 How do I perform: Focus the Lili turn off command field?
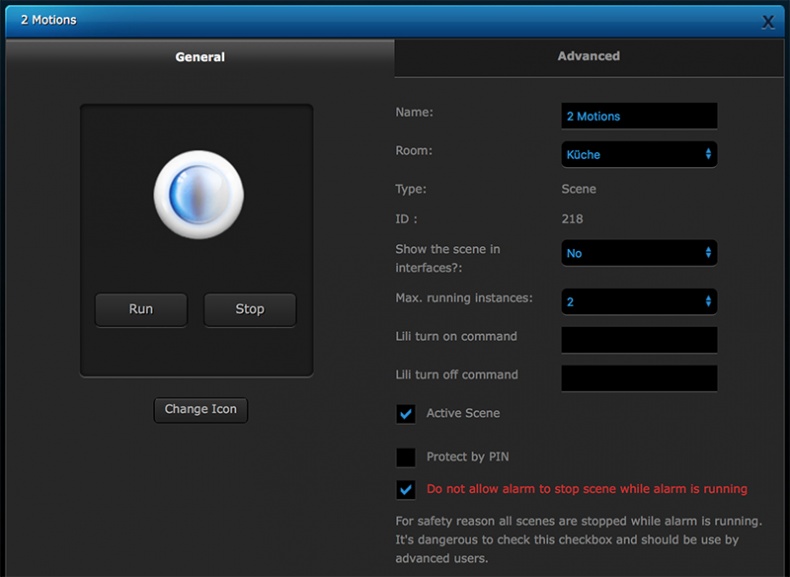639,378
